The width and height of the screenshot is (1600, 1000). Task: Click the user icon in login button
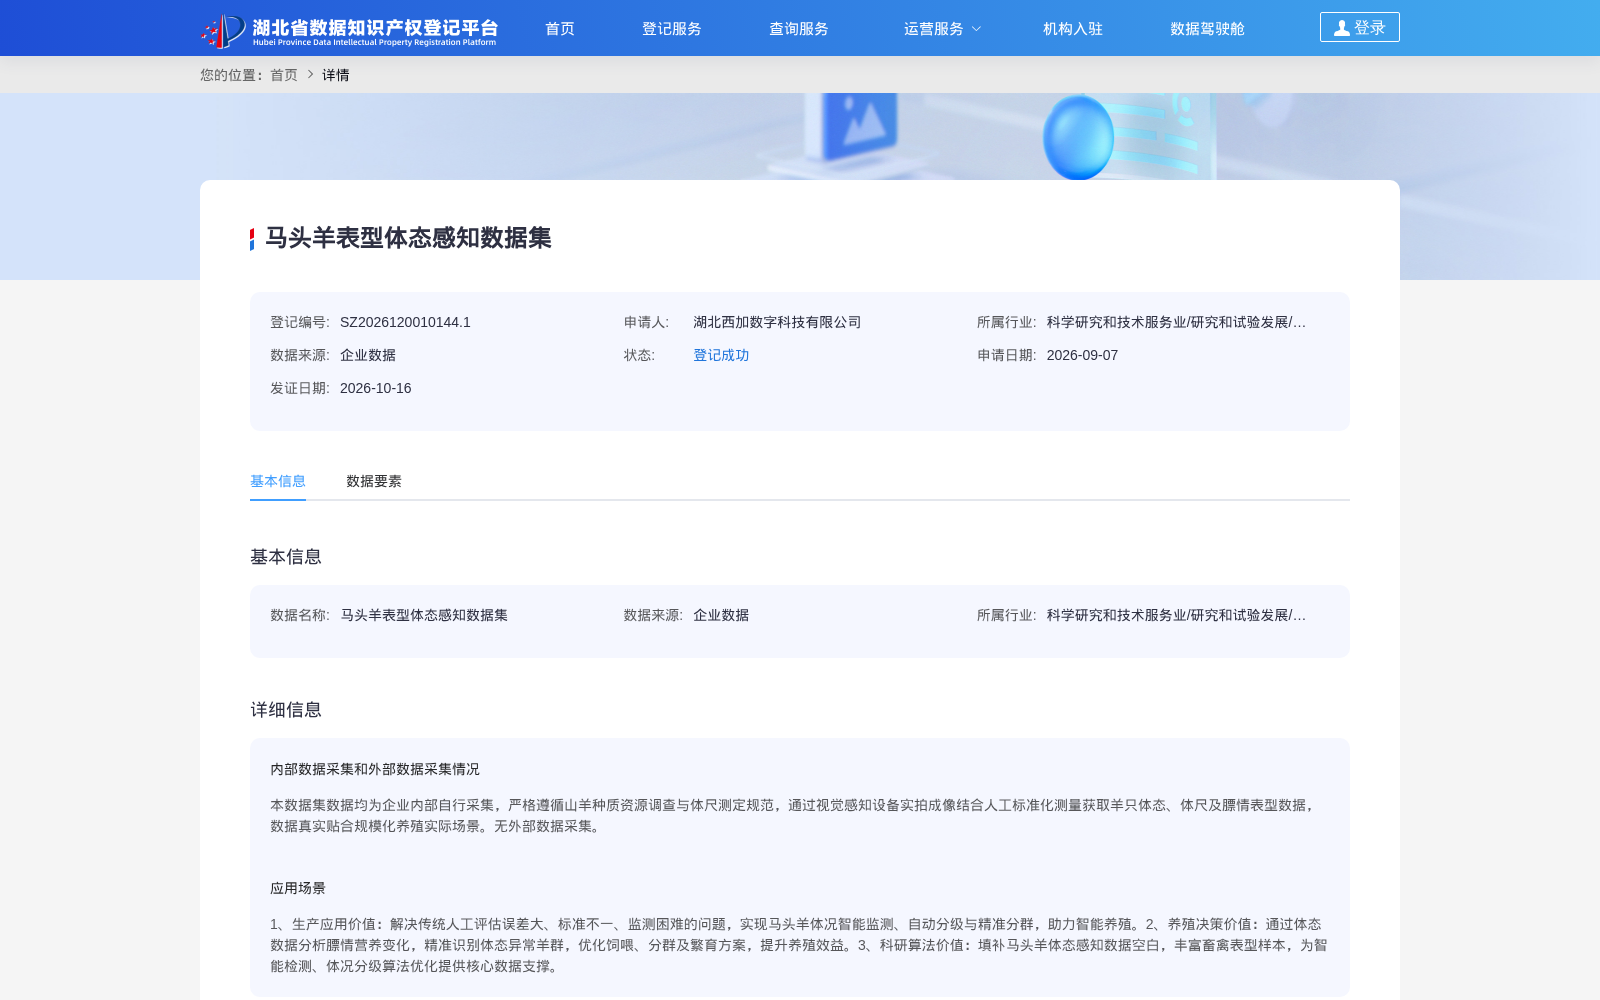pyautogui.click(x=1342, y=28)
